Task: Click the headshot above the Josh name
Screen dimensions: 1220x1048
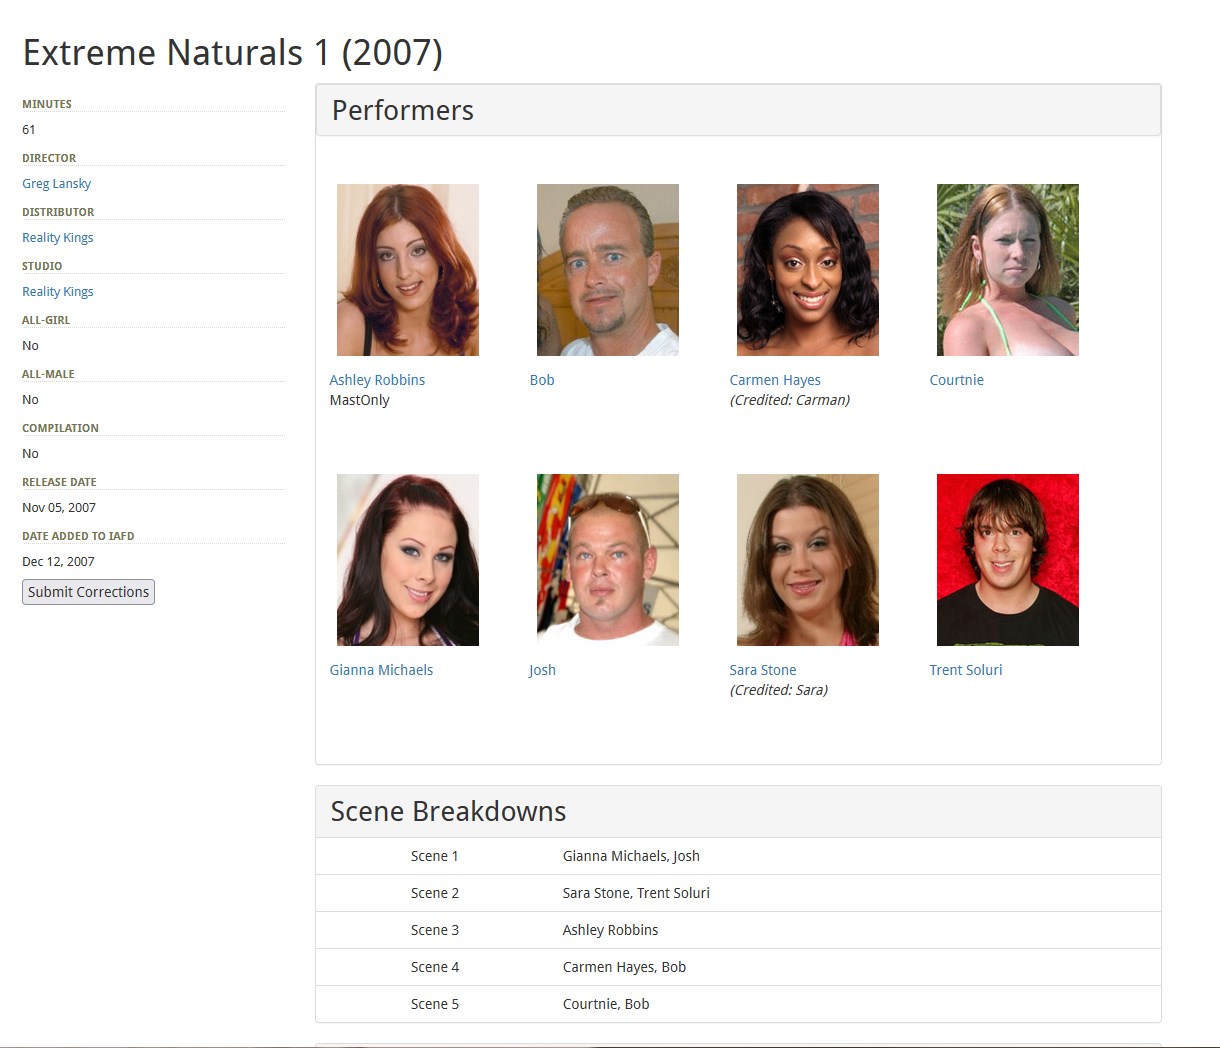Action: pyautogui.click(x=608, y=560)
